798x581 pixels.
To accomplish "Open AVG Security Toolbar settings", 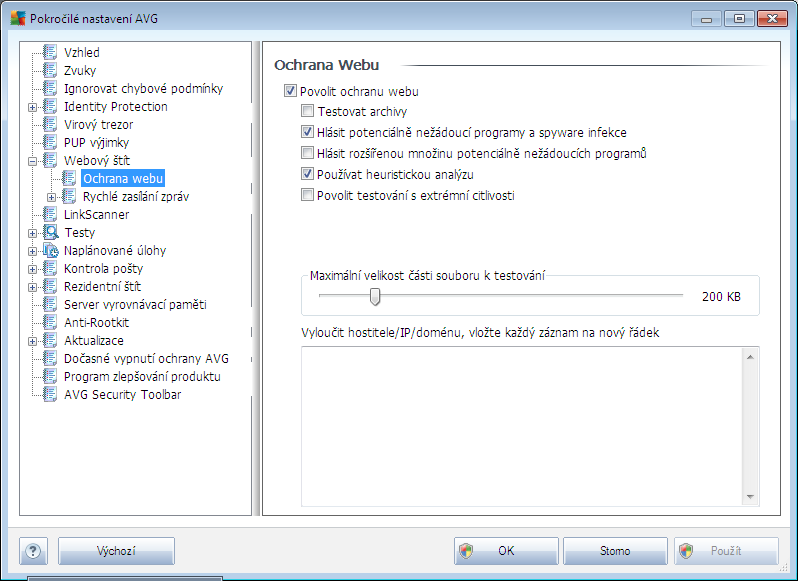I will point(122,395).
